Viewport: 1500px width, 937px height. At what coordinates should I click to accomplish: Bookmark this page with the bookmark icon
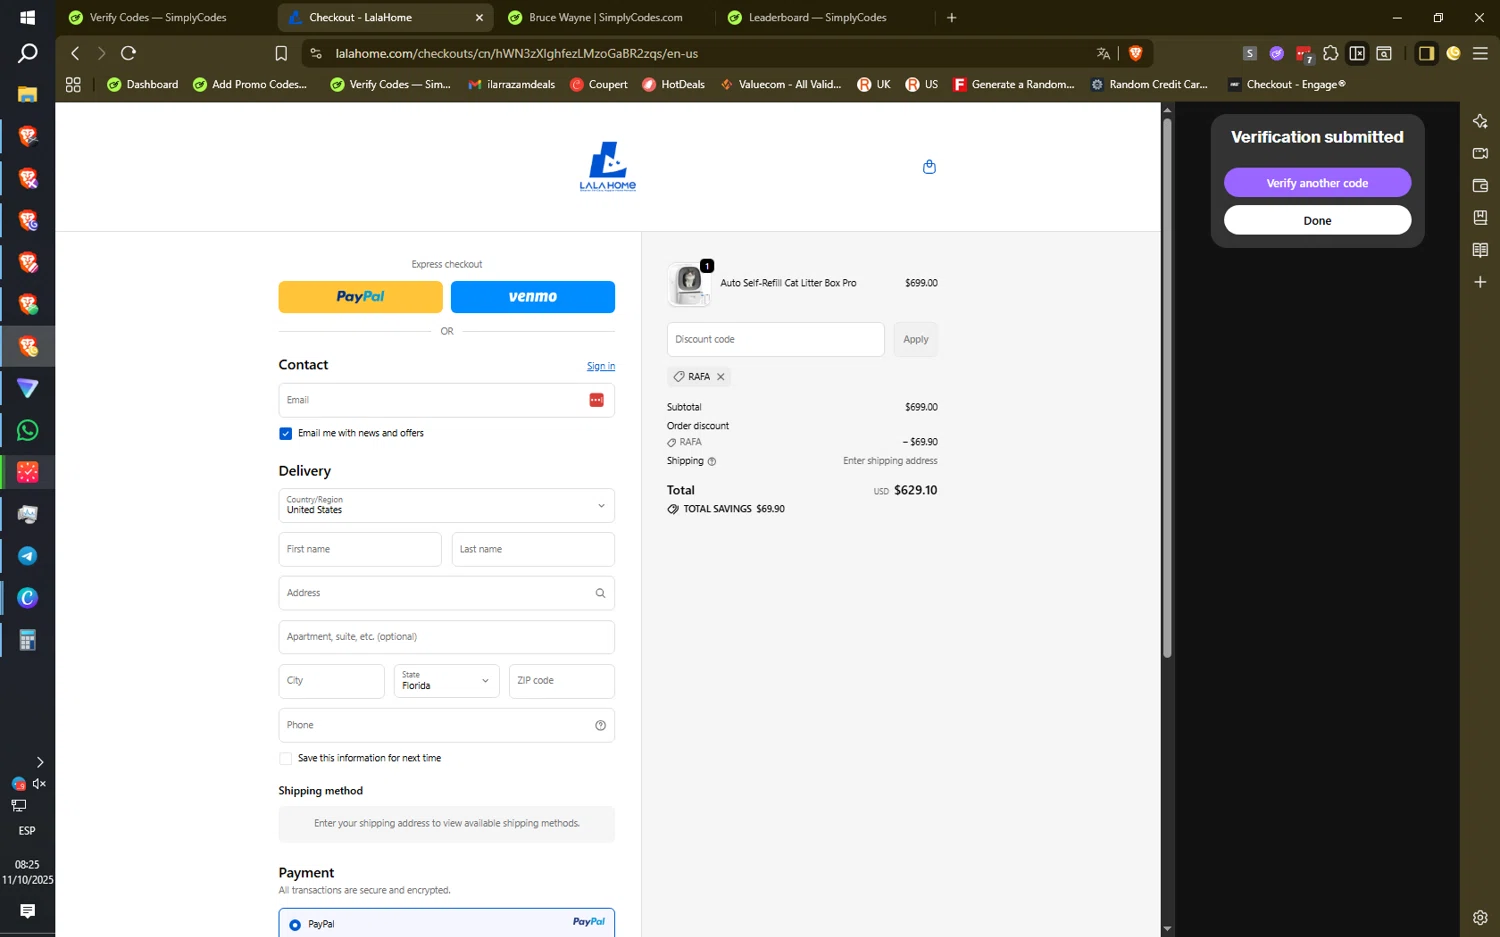(x=281, y=53)
